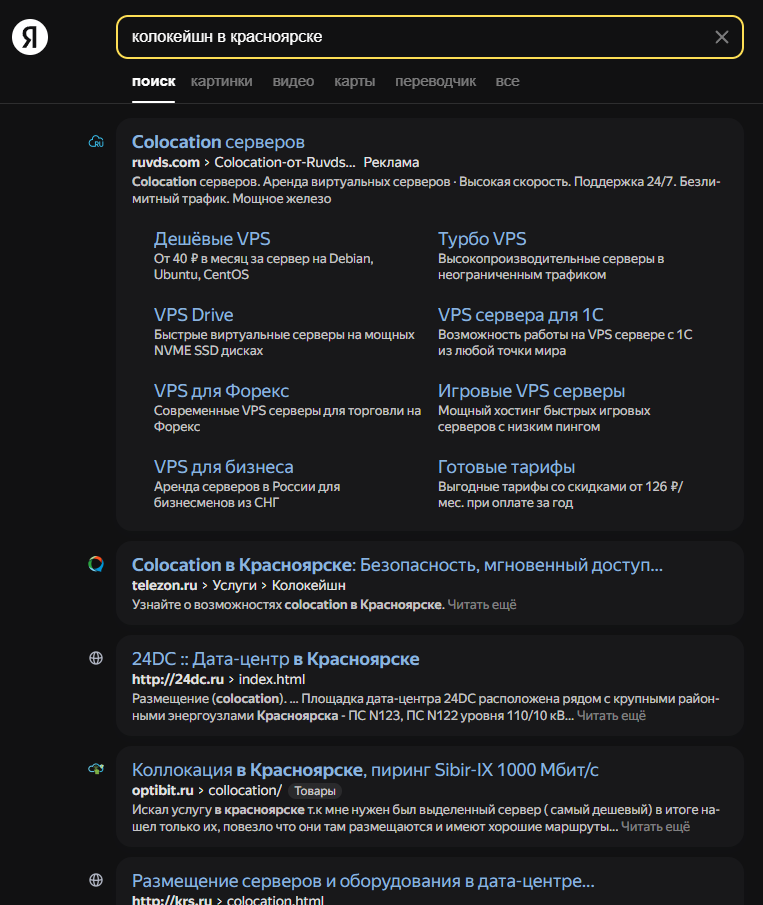Click the ruvds.com ad favicon

point(96,142)
